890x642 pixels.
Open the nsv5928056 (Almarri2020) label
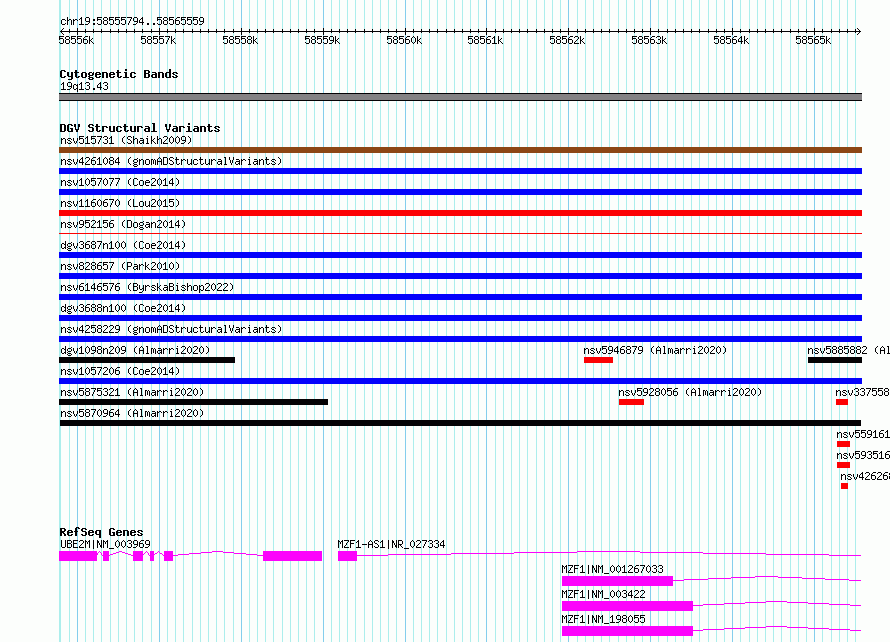pos(690,392)
